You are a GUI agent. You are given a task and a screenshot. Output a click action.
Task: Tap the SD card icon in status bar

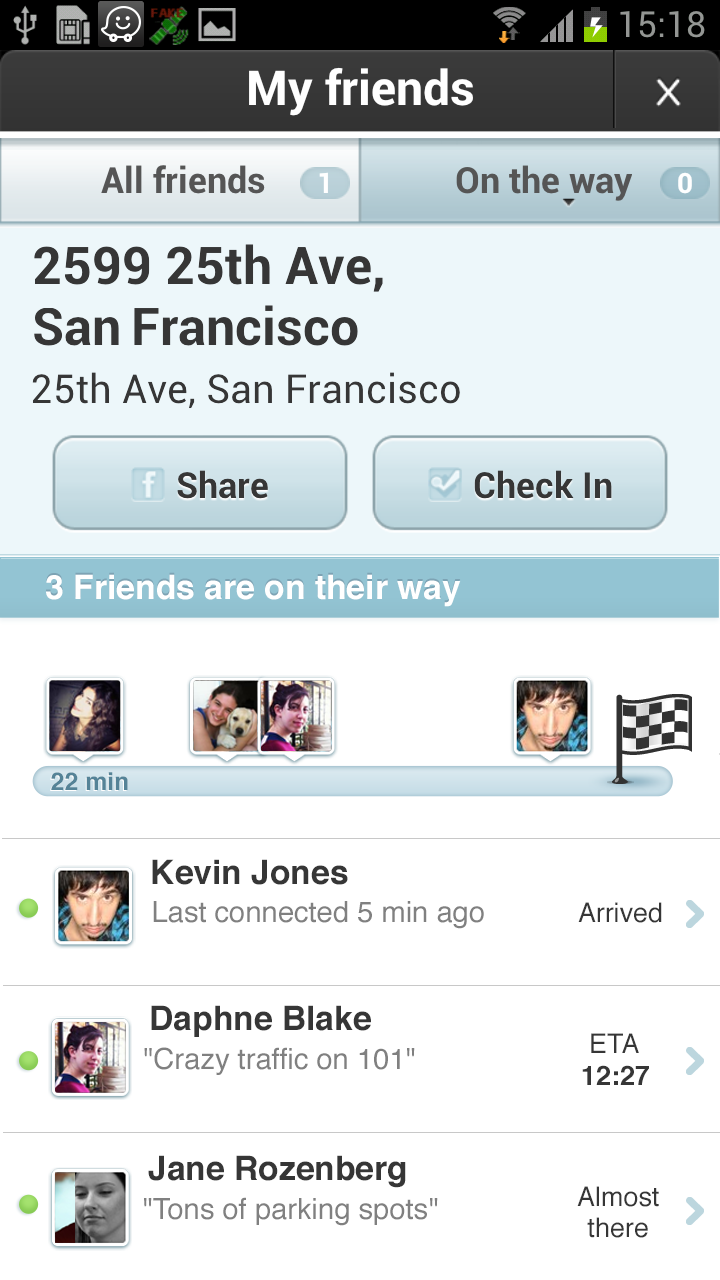(x=72, y=24)
